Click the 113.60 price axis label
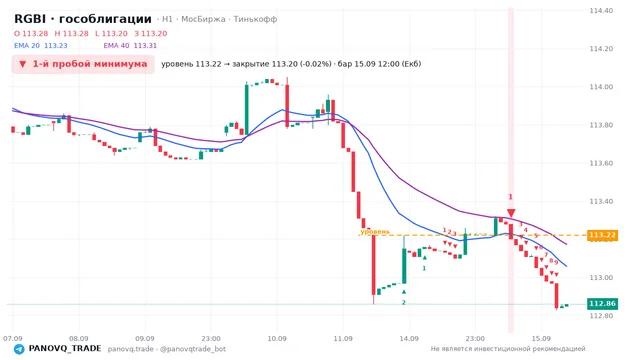The image size is (640, 360). pos(601,163)
